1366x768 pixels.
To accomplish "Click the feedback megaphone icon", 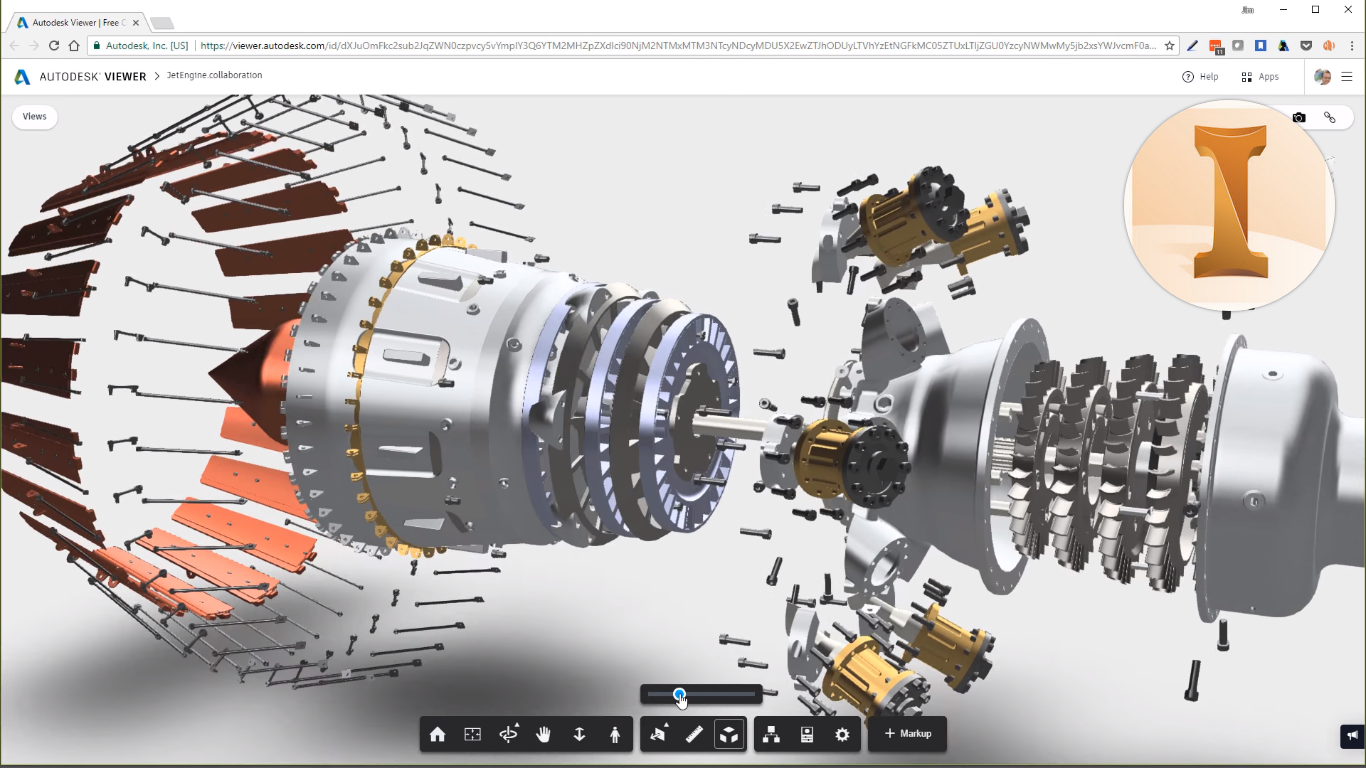I will pyautogui.click(x=1352, y=736).
